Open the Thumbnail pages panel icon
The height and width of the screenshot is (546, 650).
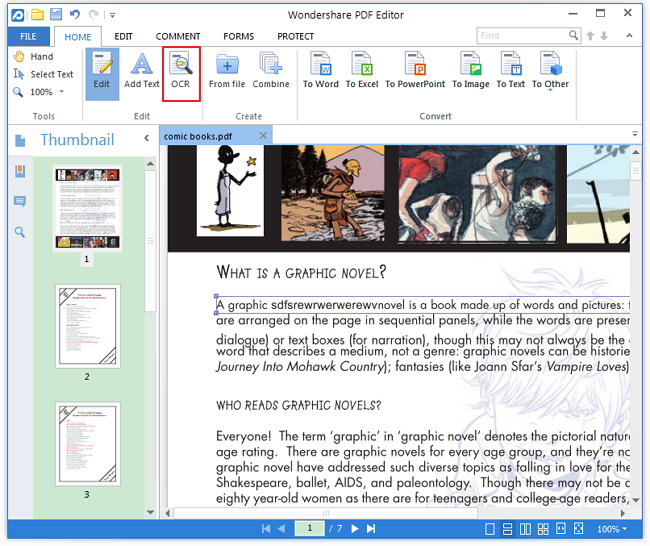(x=20, y=141)
